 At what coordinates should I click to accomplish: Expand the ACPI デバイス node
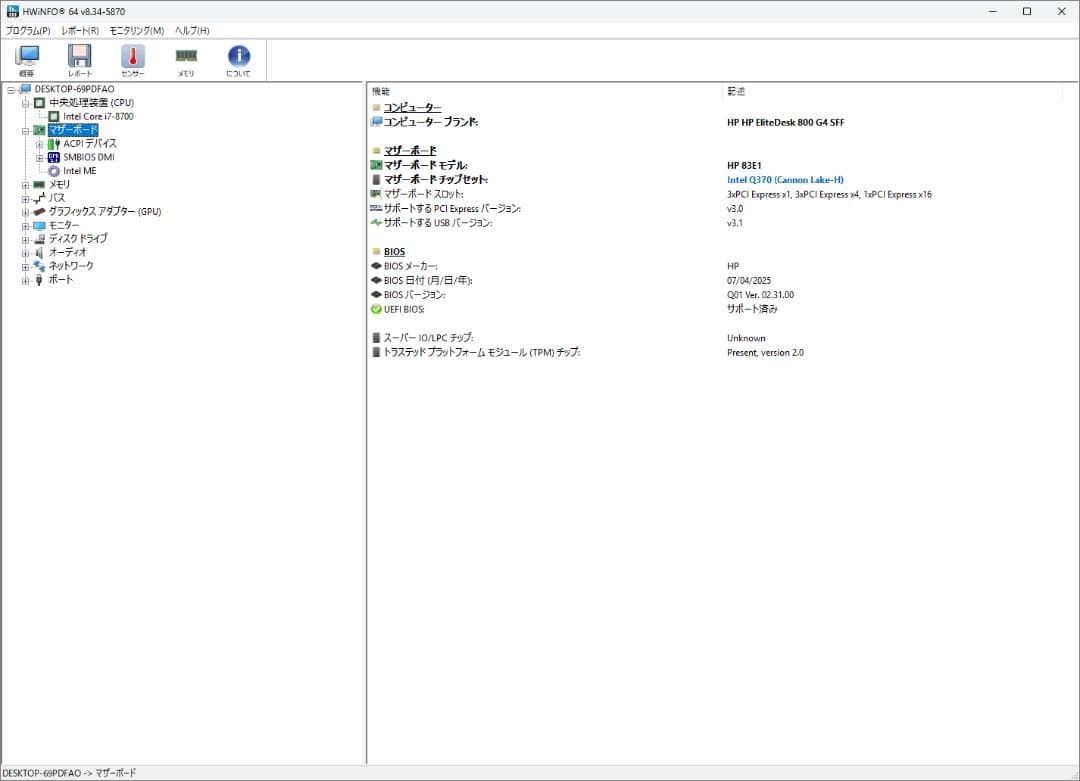coord(37,144)
